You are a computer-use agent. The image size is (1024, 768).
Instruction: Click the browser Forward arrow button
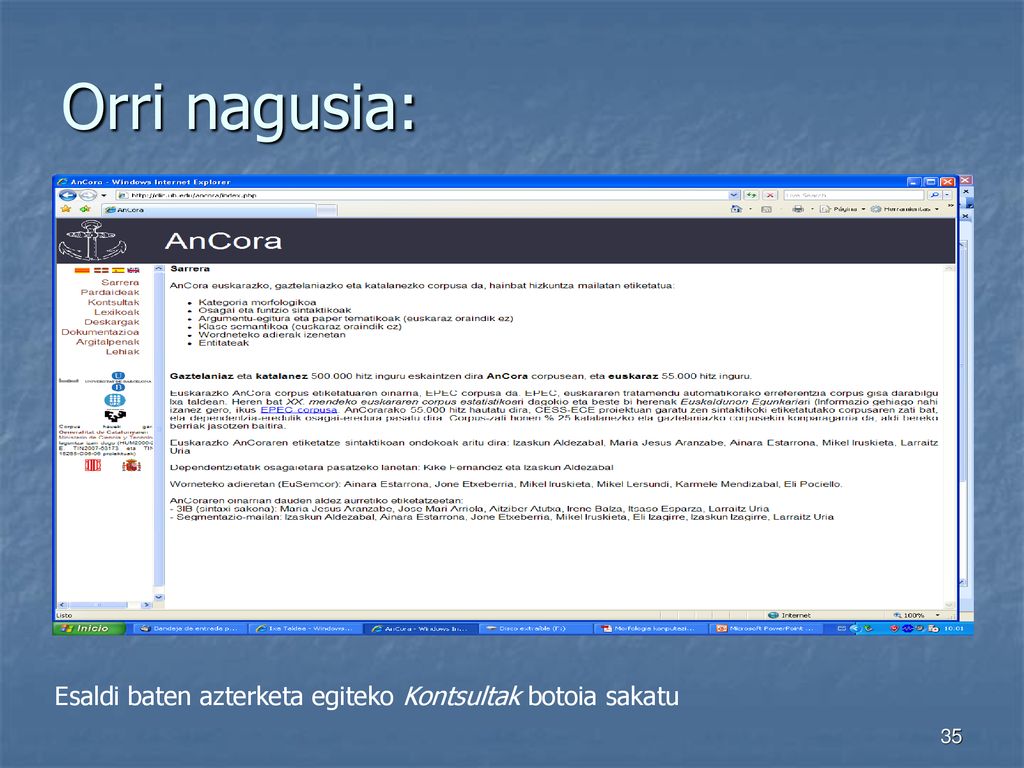coord(88,195)
